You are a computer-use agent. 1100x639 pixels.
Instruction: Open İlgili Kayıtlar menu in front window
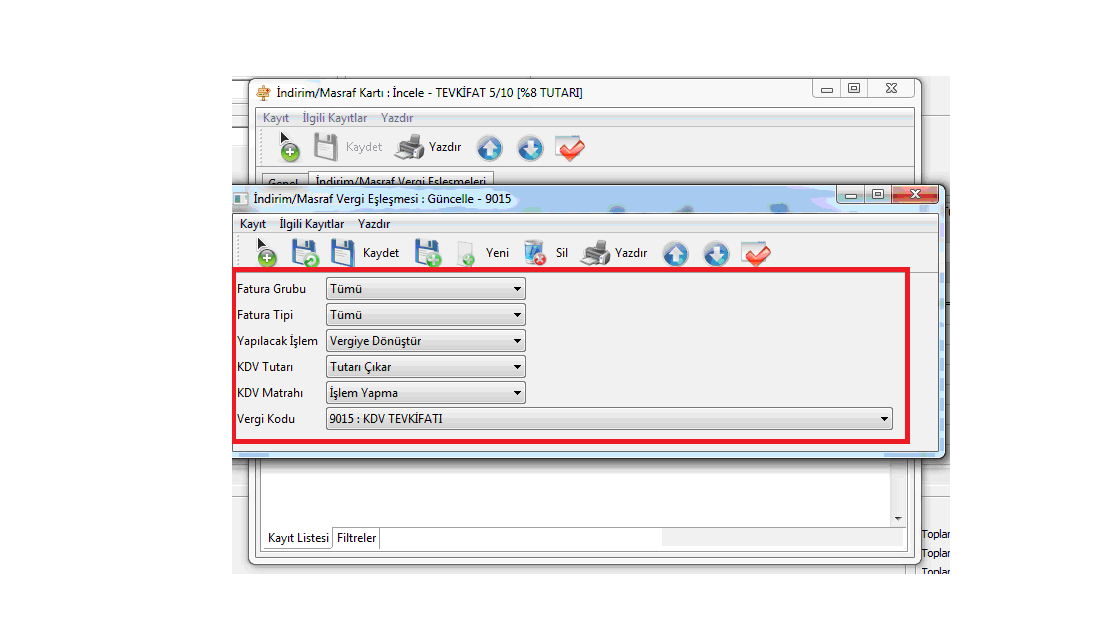coord(312,224)
